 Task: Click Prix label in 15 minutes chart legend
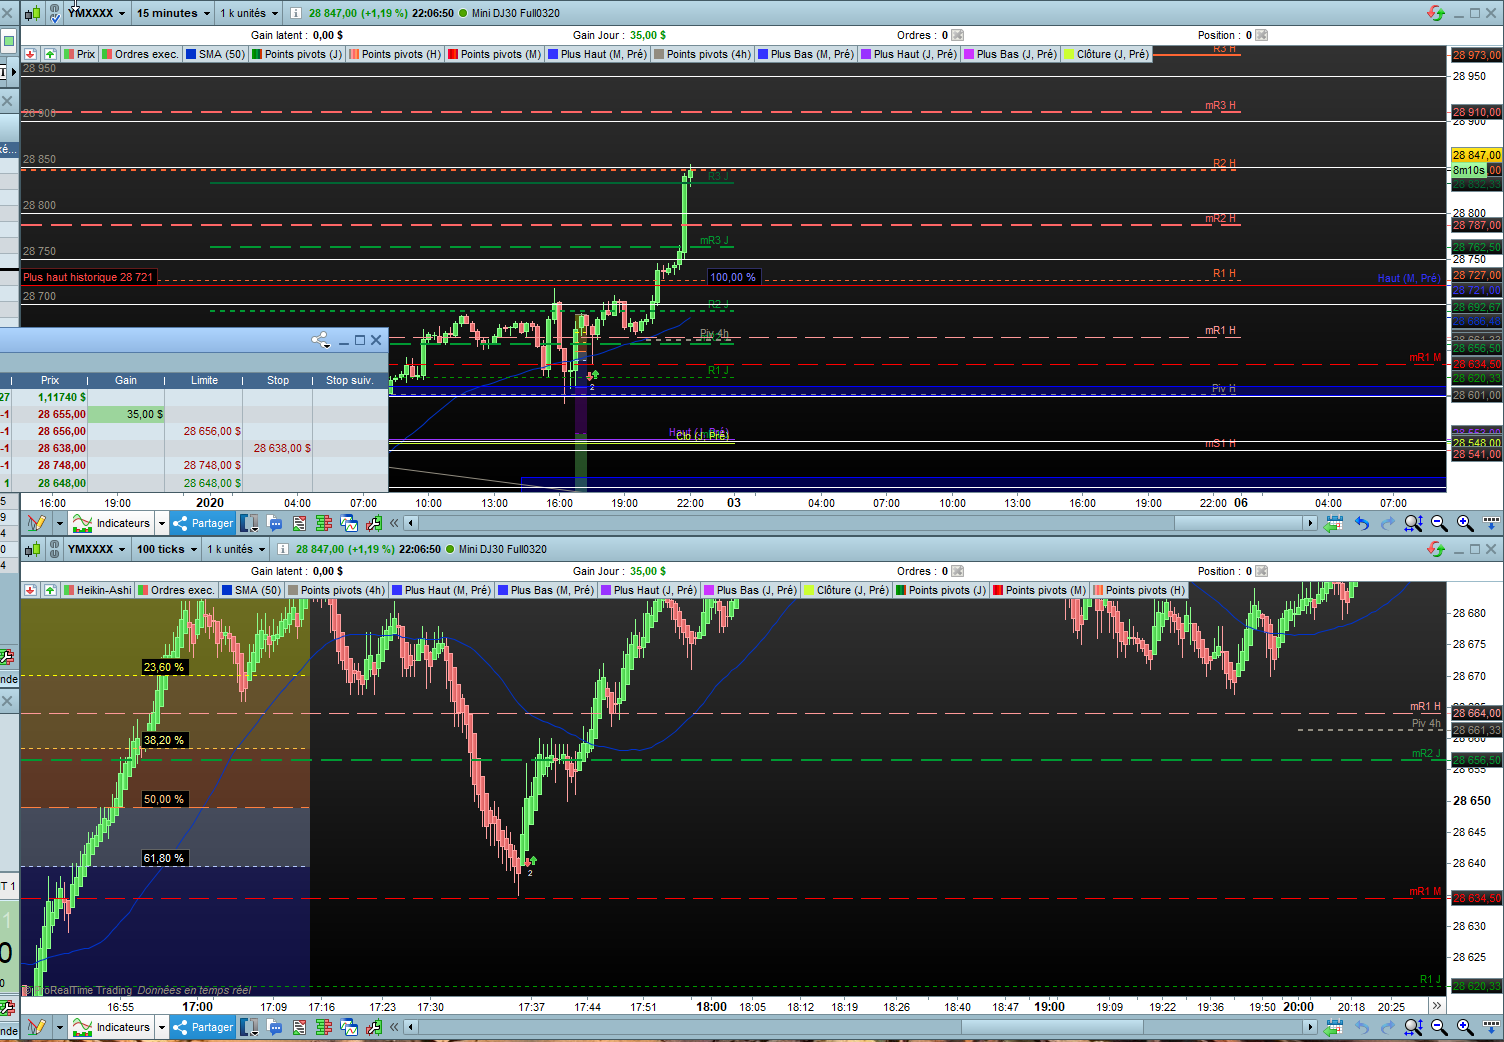(86, 54)
